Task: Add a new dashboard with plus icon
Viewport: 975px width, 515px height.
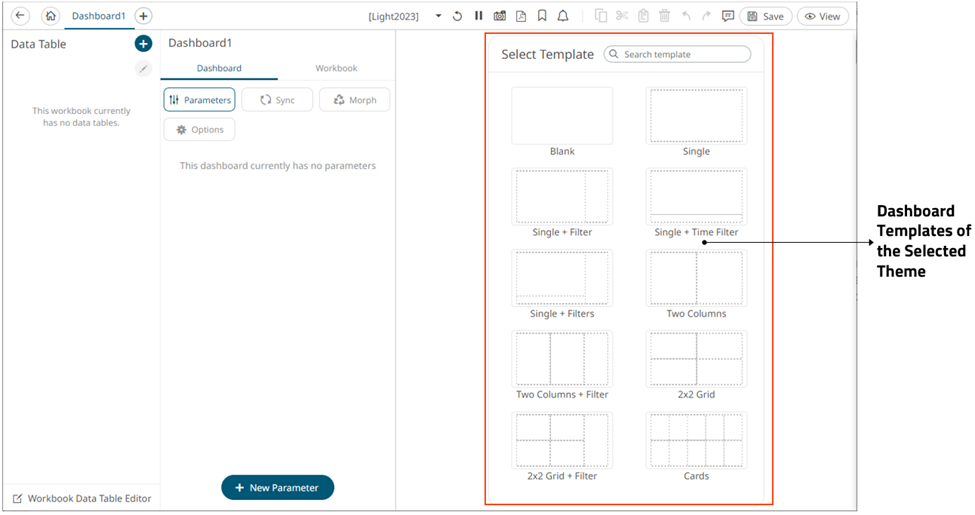Action: [x=143, y=16]
